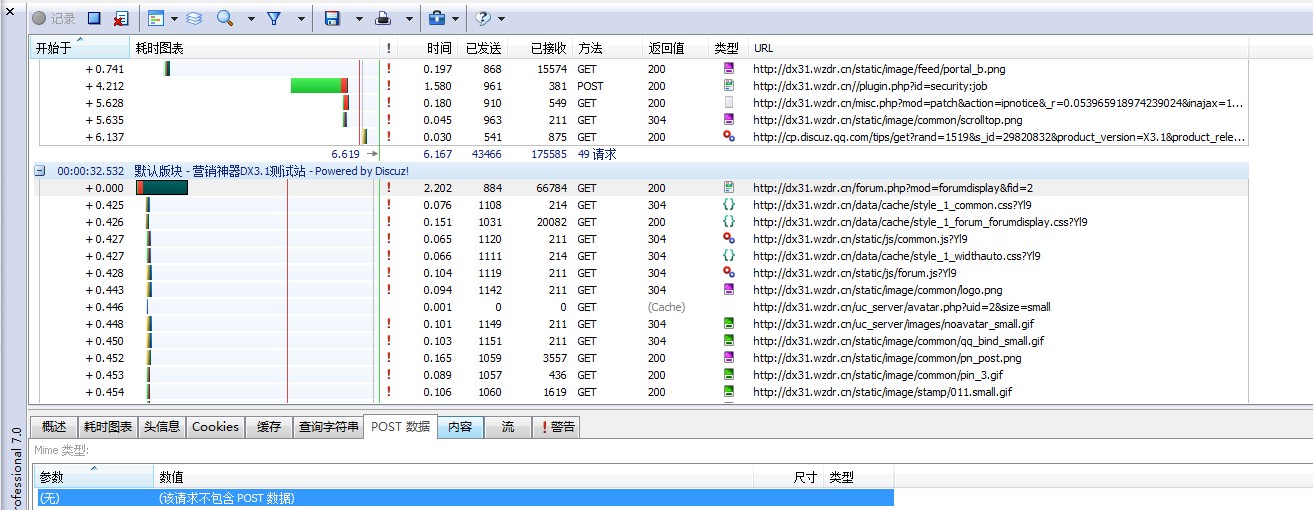The width and height of the screenshot is (1313, 510).
Task: Click the floppy disk Save icon
Action: point(333,18)
